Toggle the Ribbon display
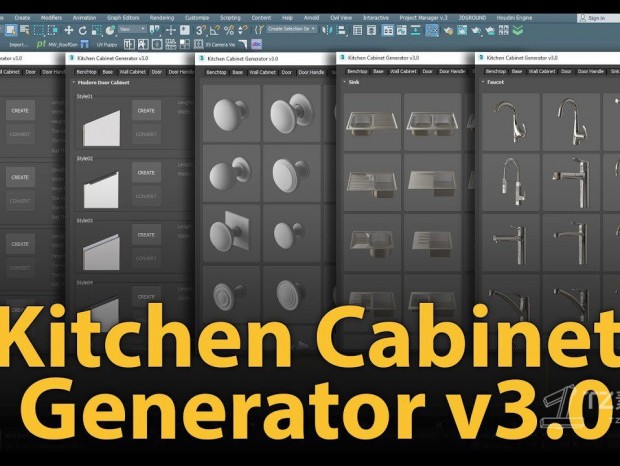Image resolution: width=620 pixels, height=466 pixels. [x=388, y=30]
